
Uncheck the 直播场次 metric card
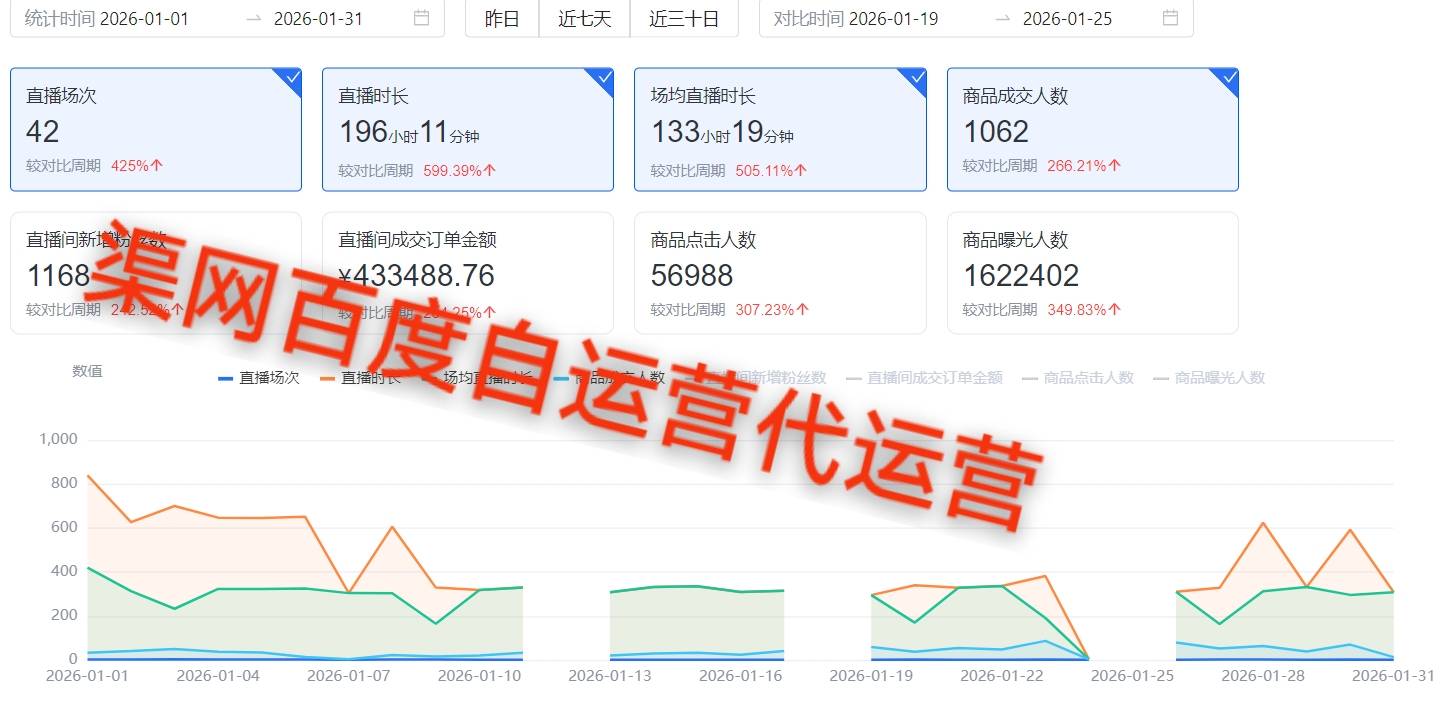(x=155, y=129)
